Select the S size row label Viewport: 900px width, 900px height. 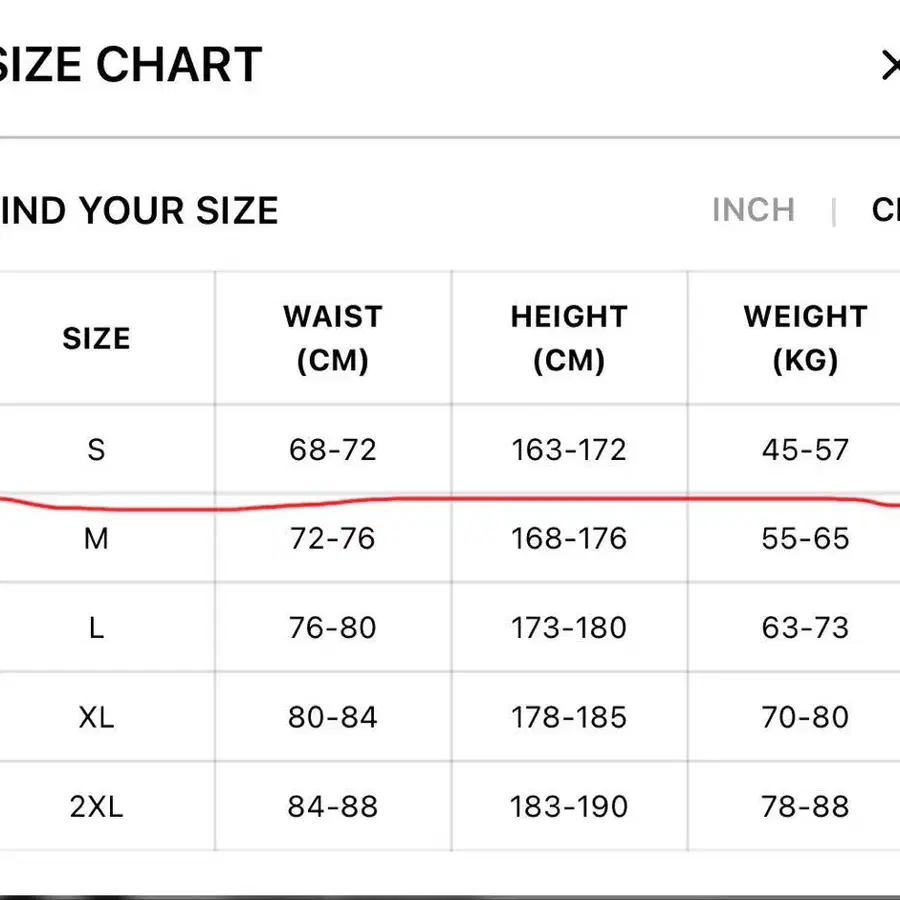(x=96, y=450)
